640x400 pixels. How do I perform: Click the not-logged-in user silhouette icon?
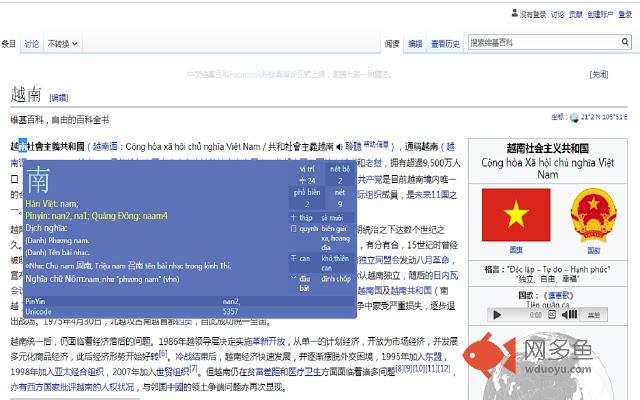(x=515, y=13)
